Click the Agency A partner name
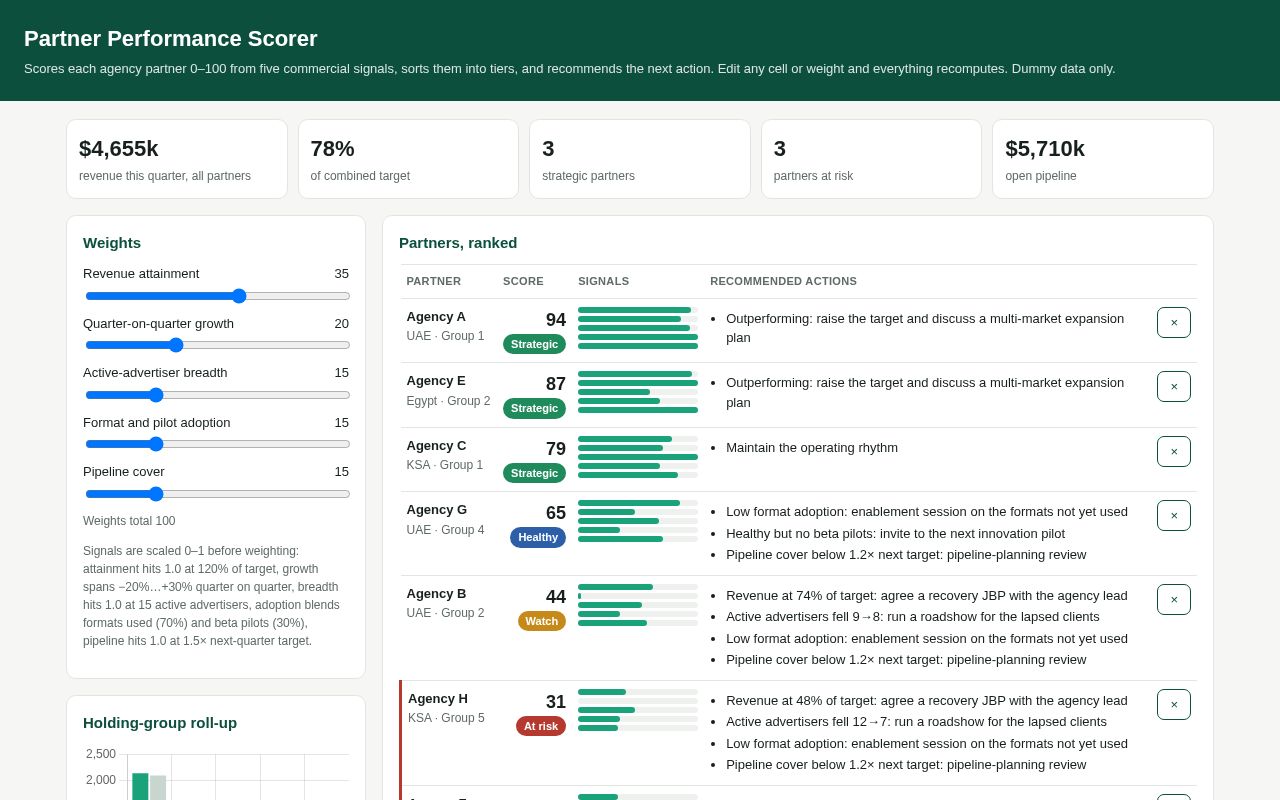Image resolution: width=1280 pixels, height=800 pixels. point(436,317)
